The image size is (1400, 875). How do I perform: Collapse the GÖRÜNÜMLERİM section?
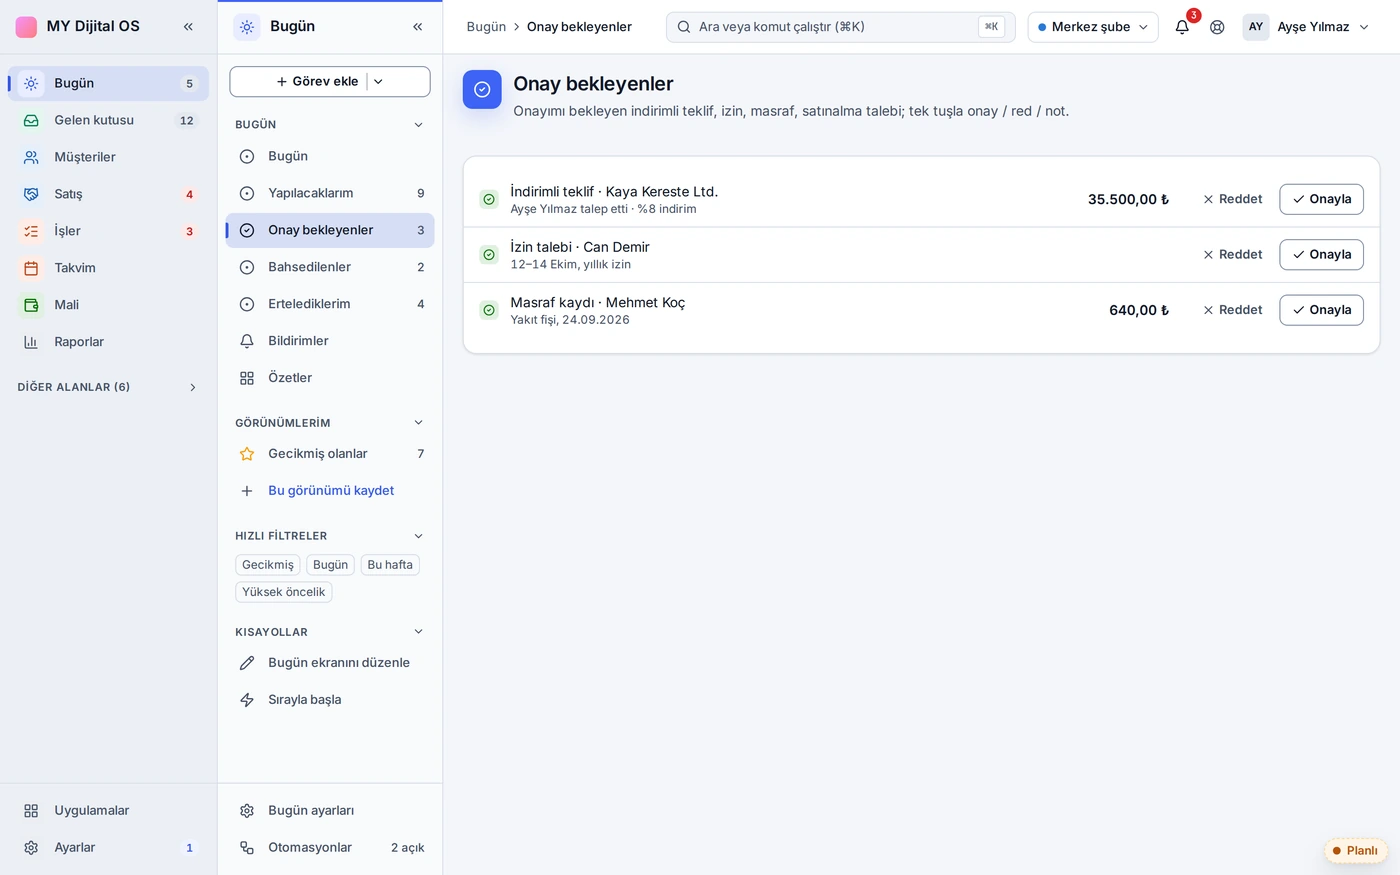tap(418, 423)
